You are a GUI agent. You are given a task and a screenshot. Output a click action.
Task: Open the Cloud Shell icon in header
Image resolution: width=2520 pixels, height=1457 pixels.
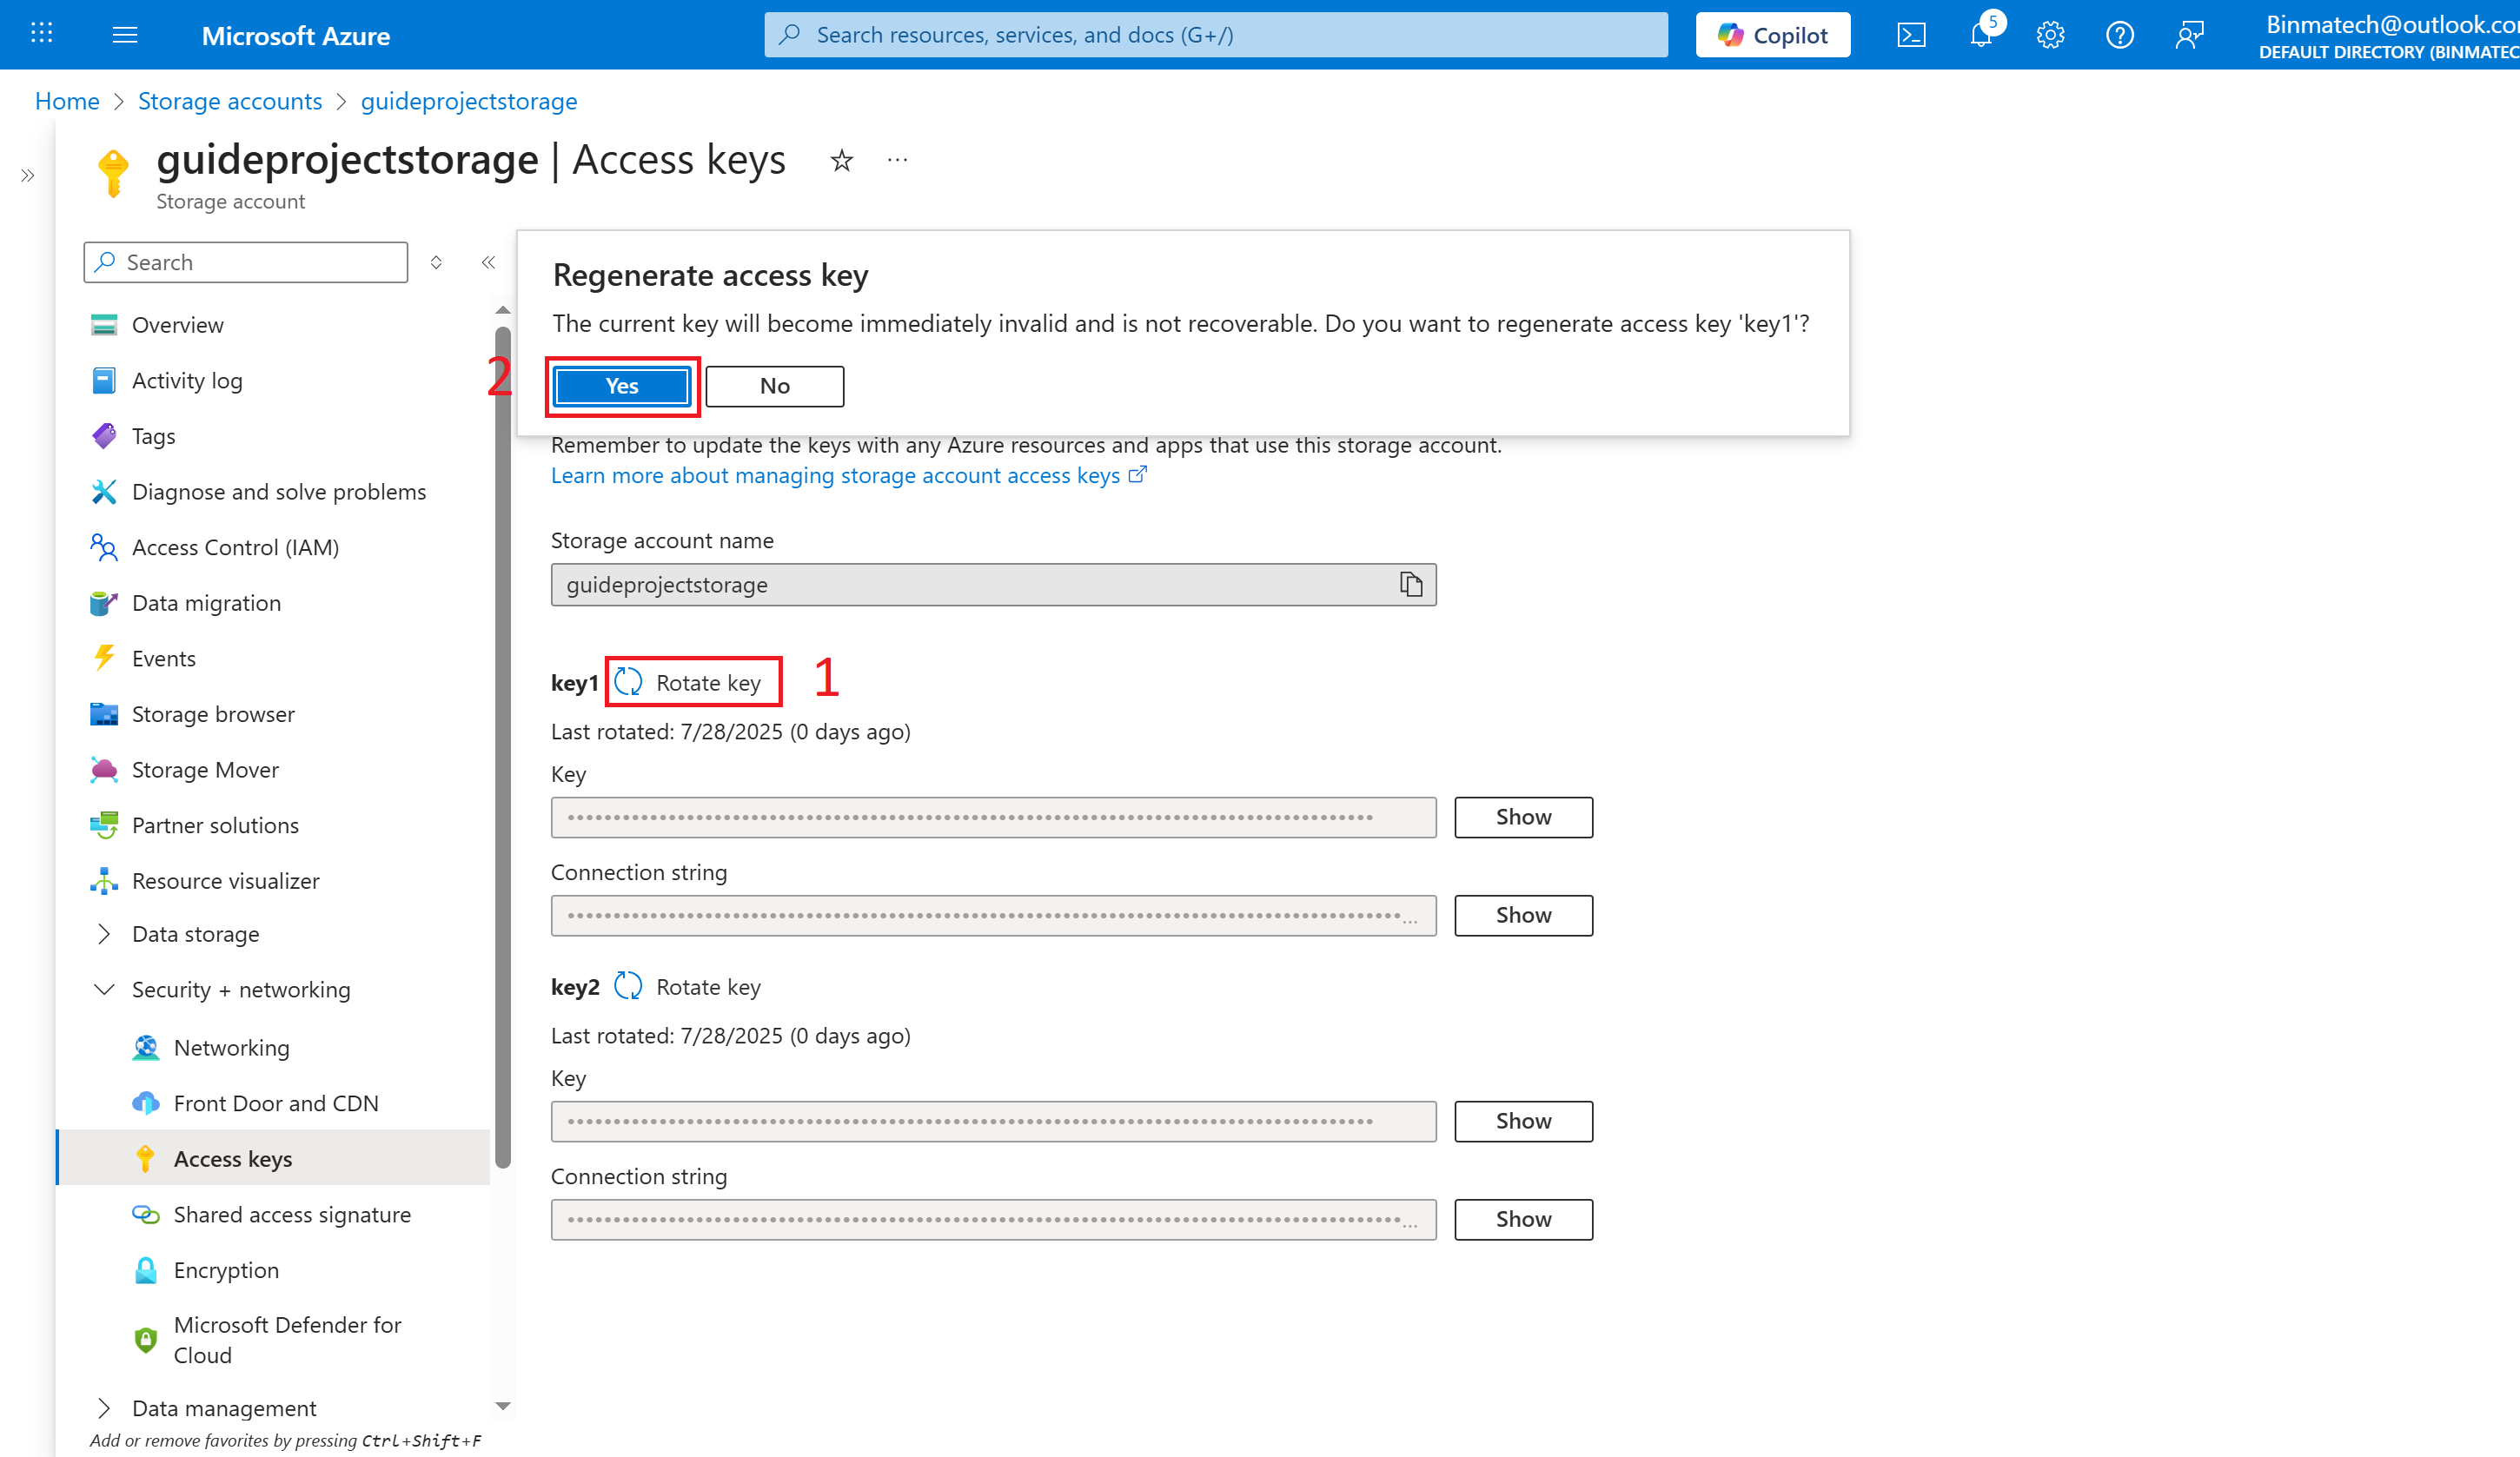pyautogui.click(x=1910, y=35)
